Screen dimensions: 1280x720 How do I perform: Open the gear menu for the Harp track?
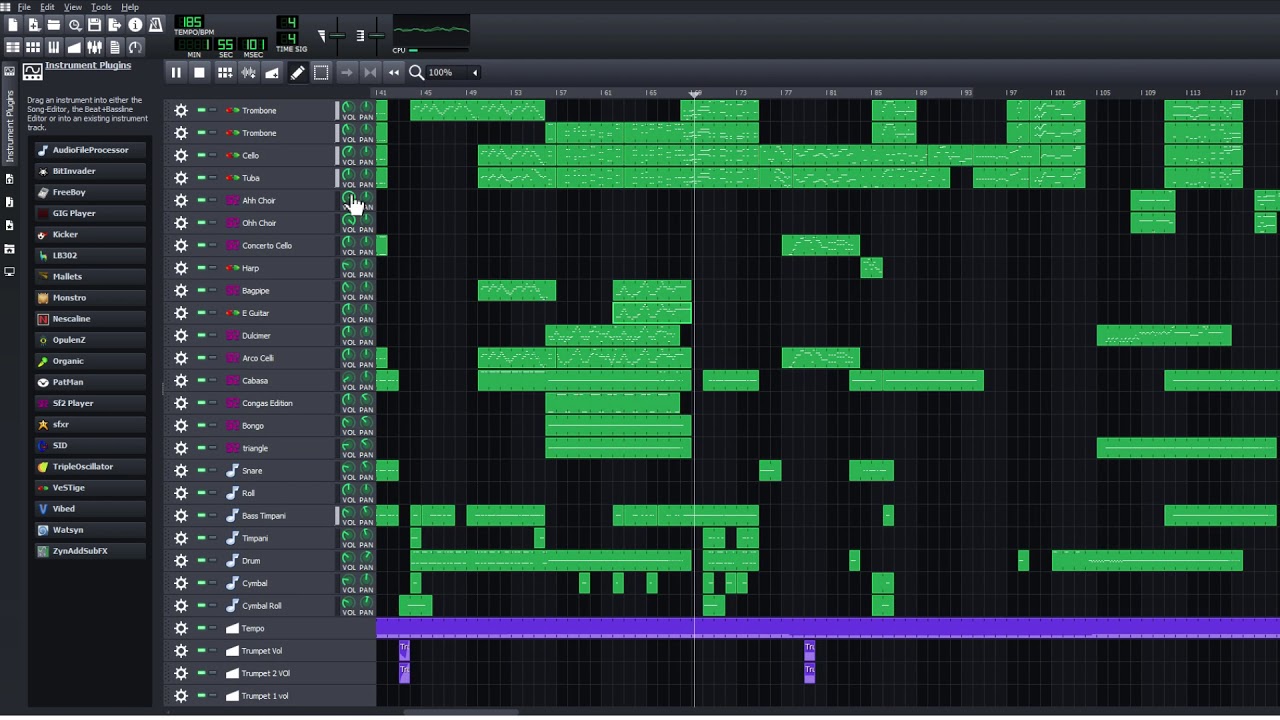(x=181, y=268)
